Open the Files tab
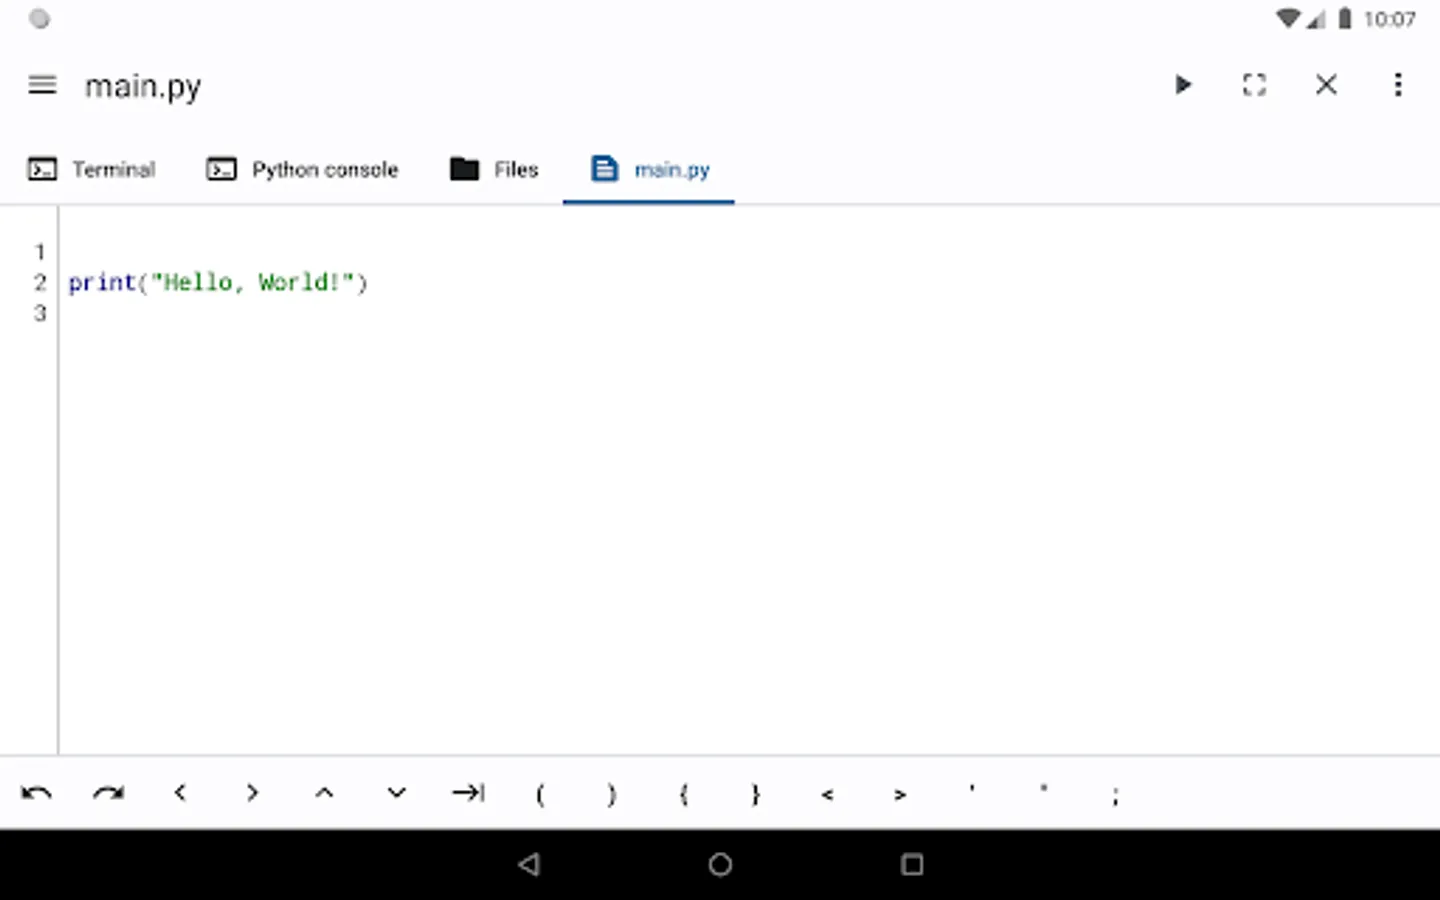The height and width of the screenshot is (900, 1440). (494, 169)
